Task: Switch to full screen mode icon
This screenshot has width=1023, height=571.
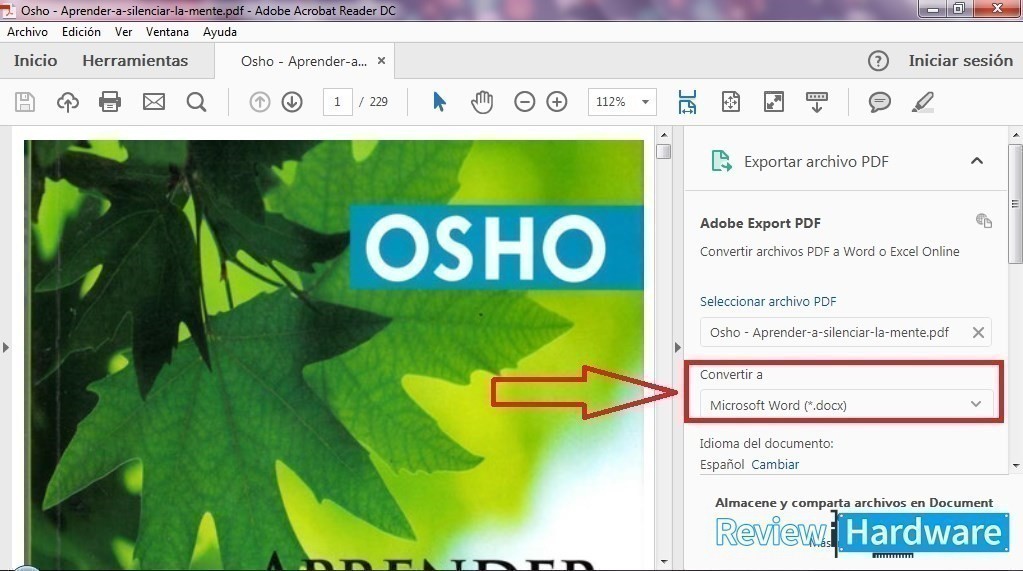Action: point(774,102)
